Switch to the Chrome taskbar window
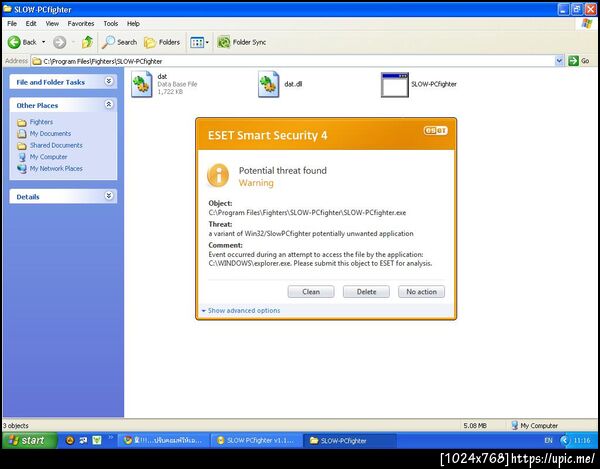 coord(164,441)
